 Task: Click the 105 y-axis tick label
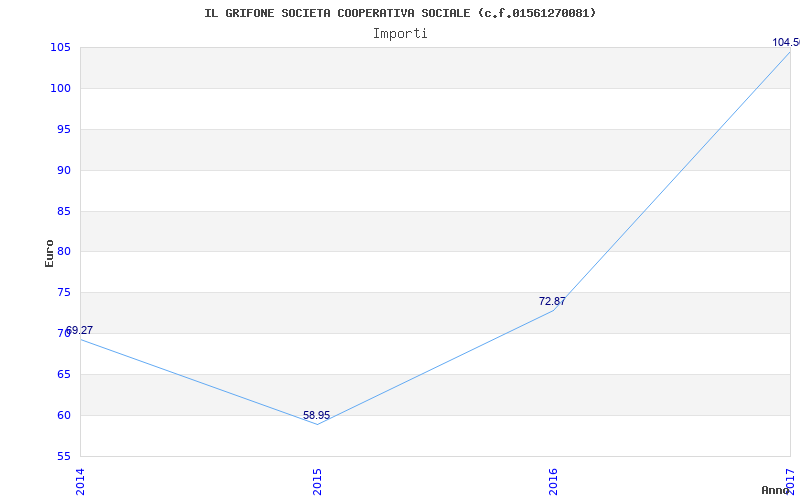click(x=60, y=47)
